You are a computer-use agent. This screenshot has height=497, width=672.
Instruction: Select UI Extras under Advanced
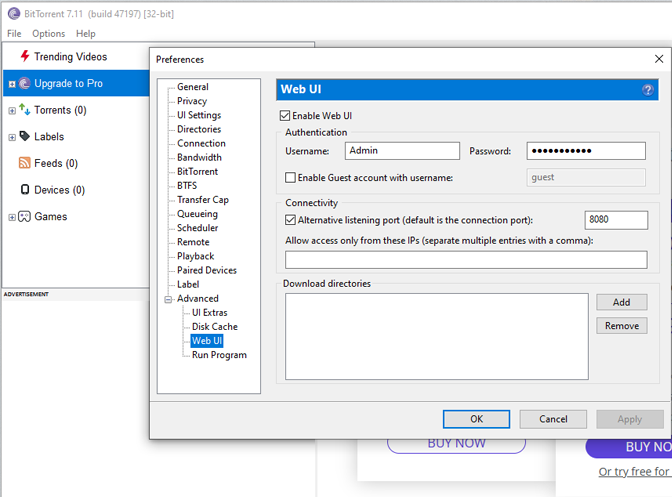[210, 312]
